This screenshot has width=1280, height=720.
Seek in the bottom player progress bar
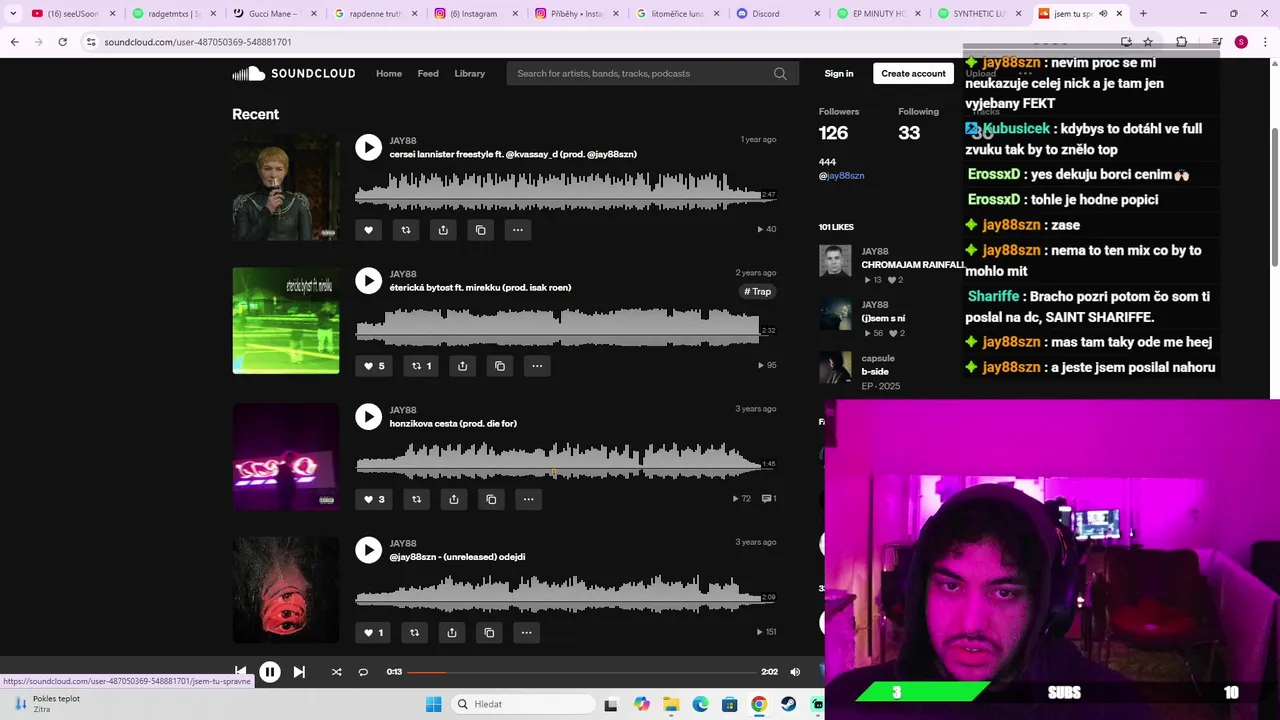click(x=581, y=672)
